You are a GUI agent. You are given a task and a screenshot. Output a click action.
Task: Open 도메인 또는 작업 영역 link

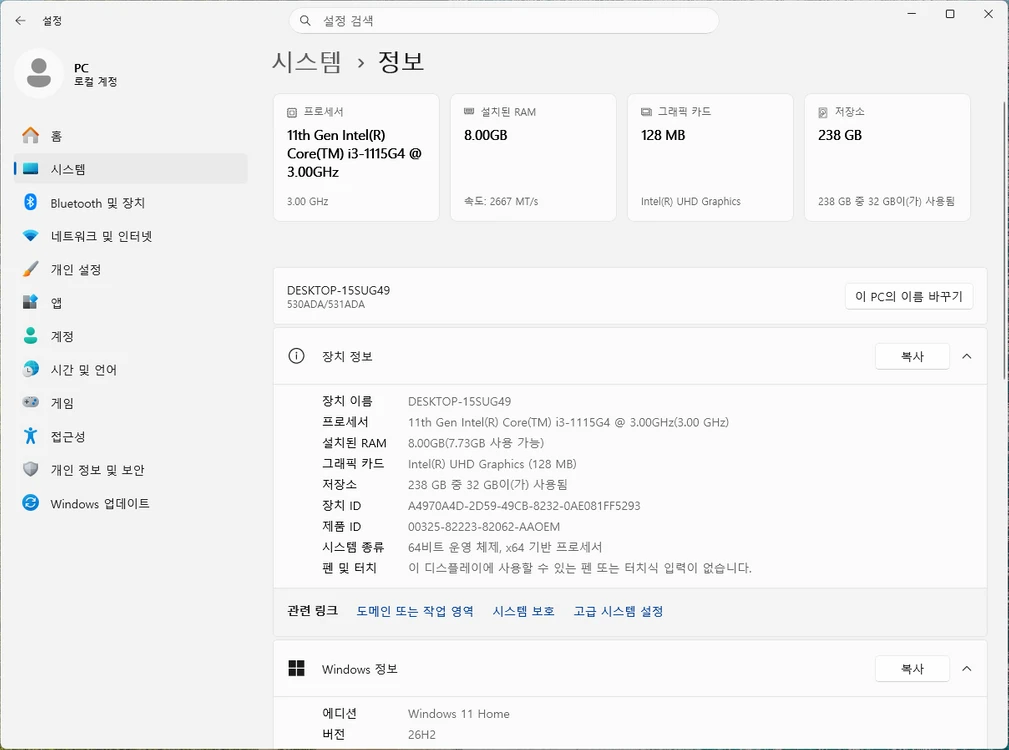point(415,611)
